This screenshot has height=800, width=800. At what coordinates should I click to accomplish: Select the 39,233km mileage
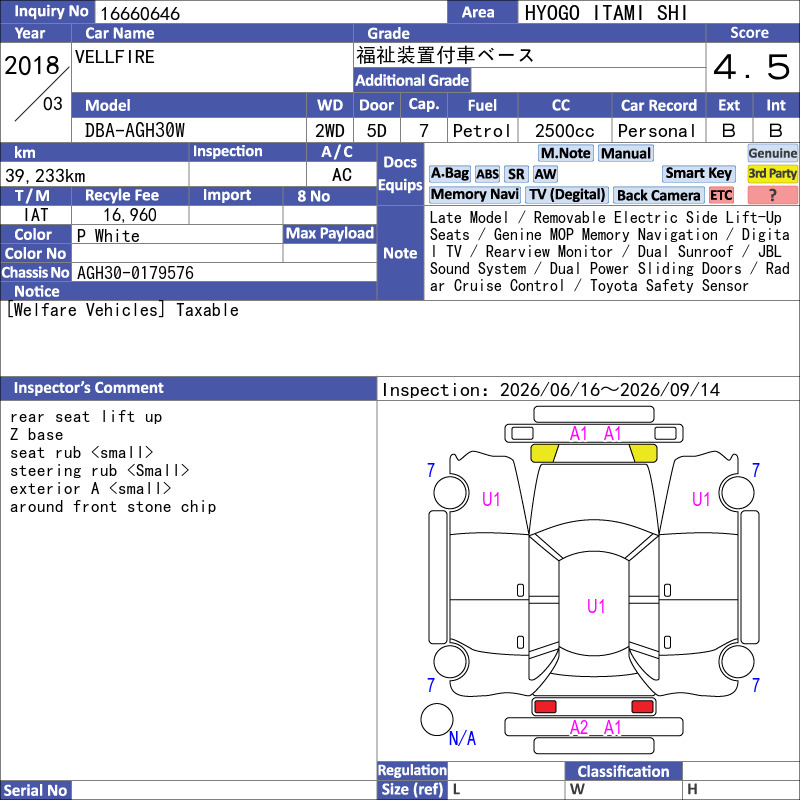point(45,176)
